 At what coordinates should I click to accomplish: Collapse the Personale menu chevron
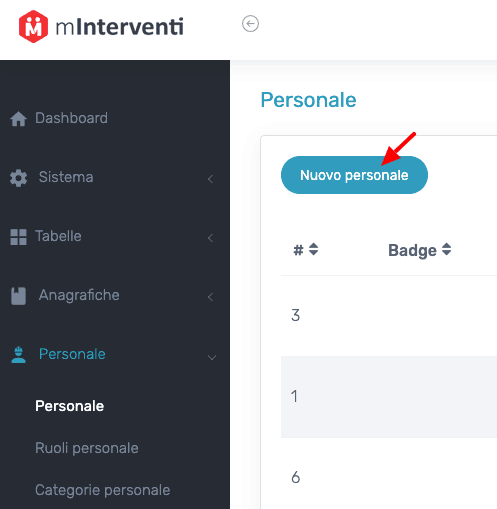212,358
